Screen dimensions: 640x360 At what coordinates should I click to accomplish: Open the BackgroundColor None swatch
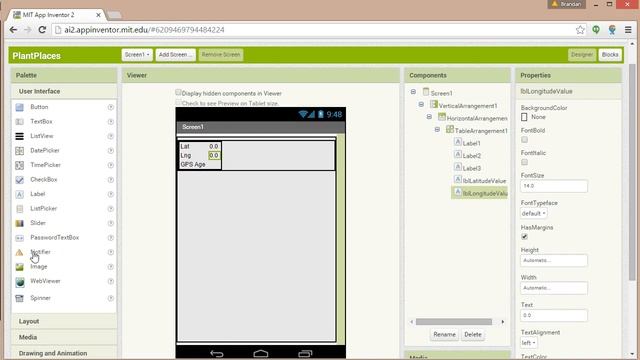[x=524, y=118]
